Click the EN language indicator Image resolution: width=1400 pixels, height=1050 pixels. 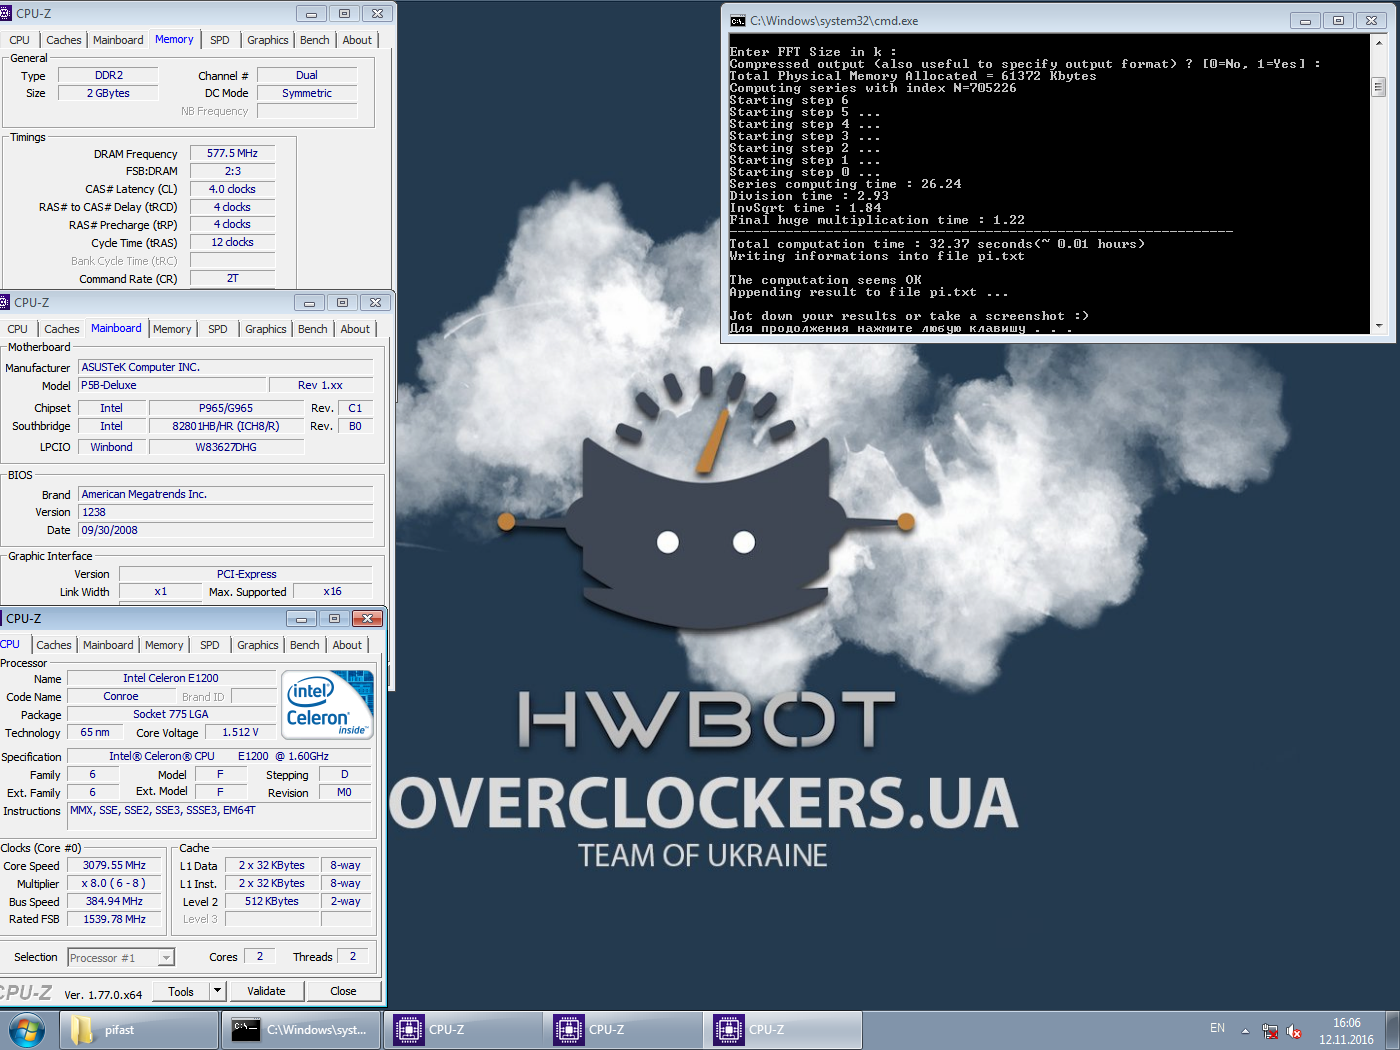[1217, 1028]
